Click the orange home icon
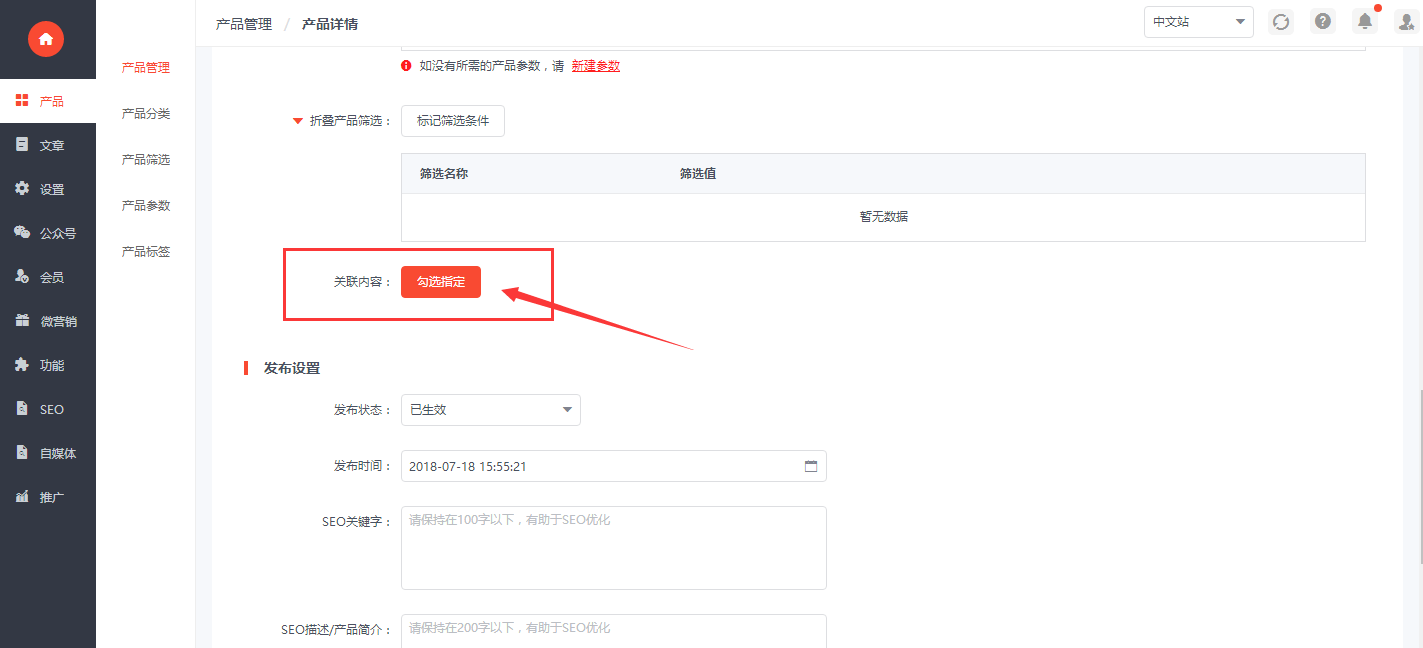 pyautogui.click(x=46, y=39)
